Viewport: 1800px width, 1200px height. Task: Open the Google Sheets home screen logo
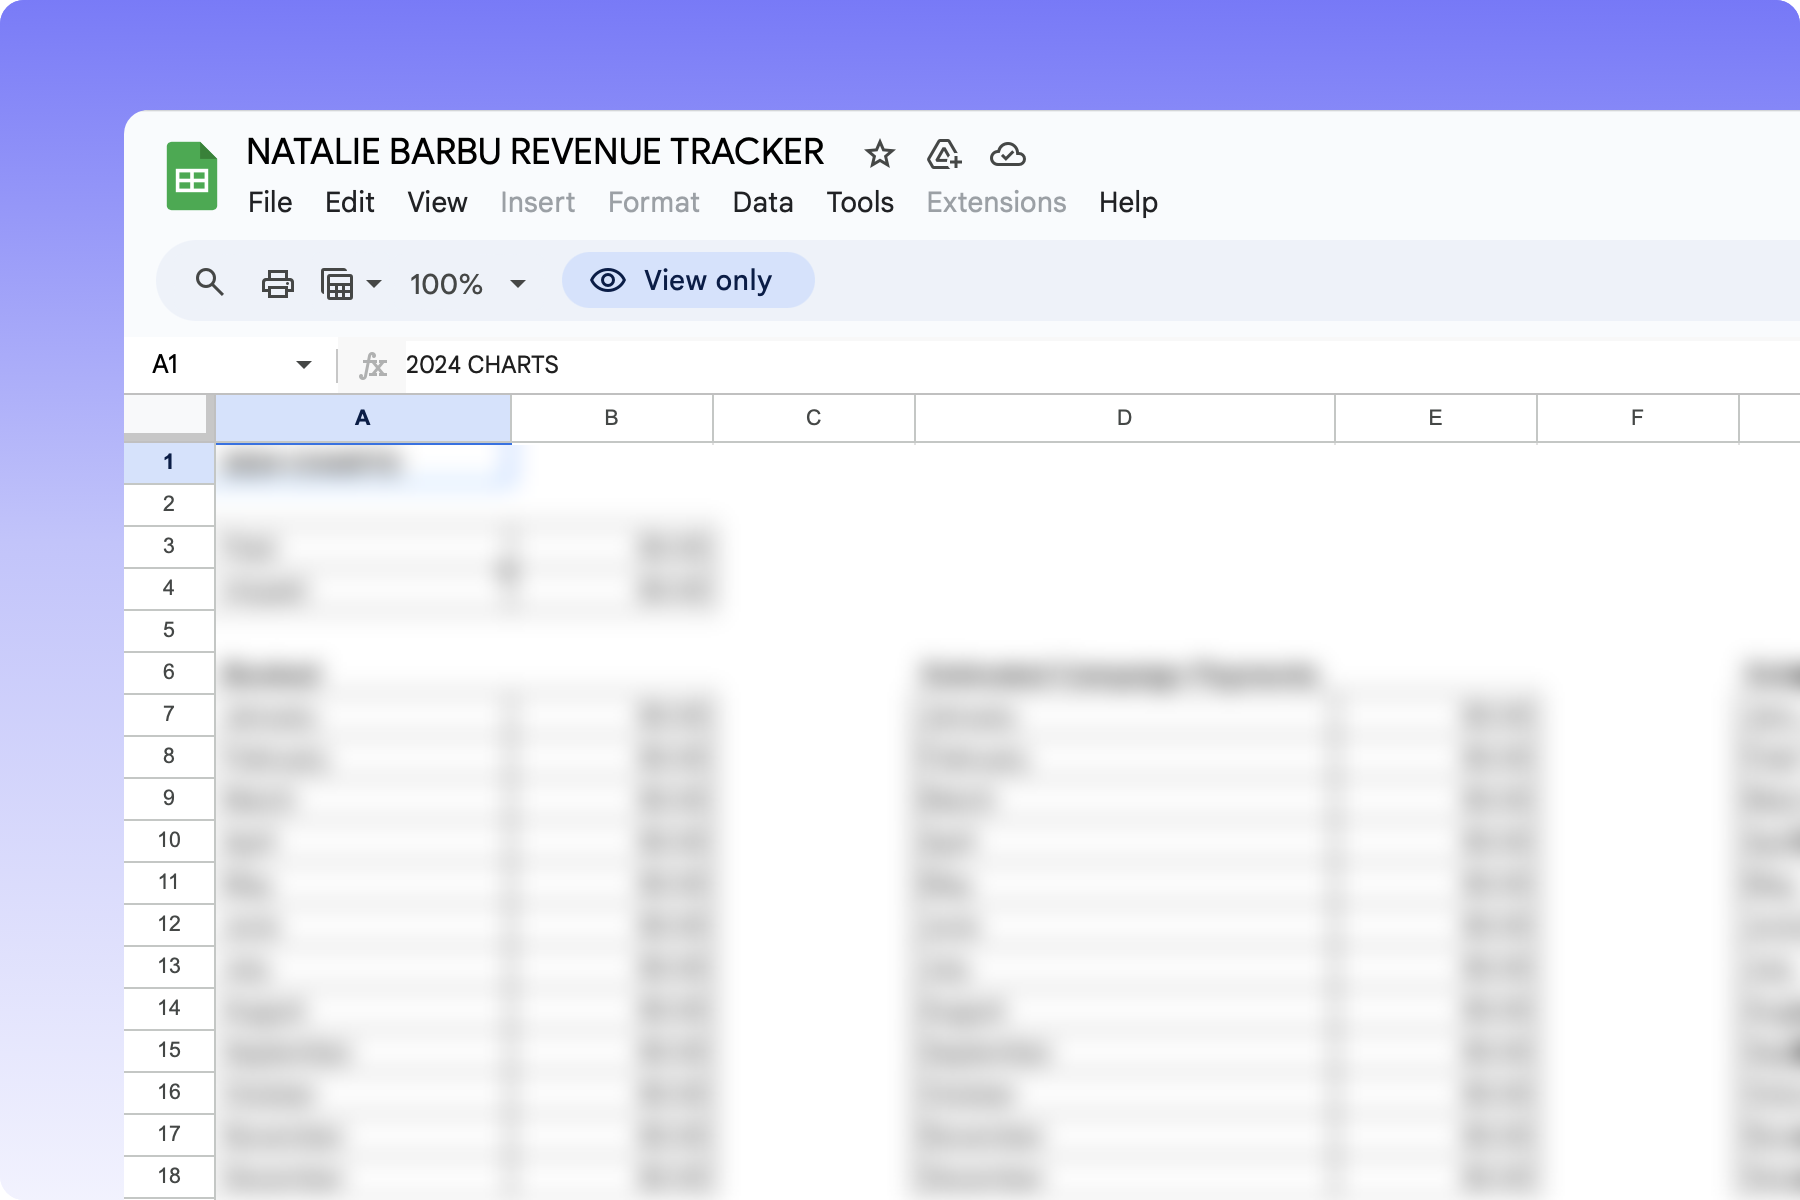[x=193, y=175]
